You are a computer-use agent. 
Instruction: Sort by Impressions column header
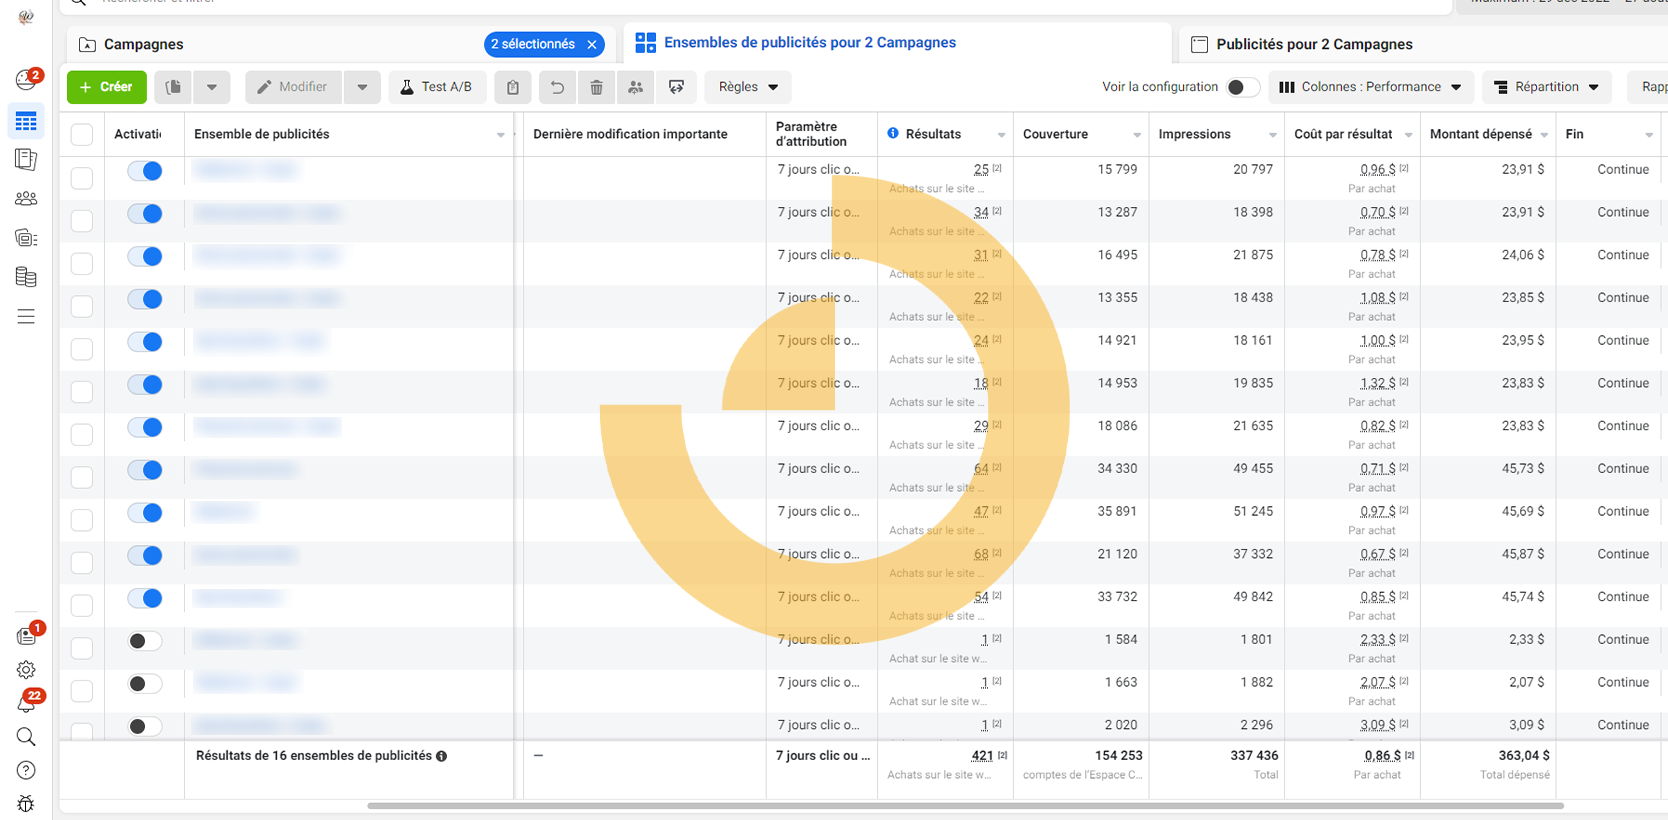tap(1194, 134)
